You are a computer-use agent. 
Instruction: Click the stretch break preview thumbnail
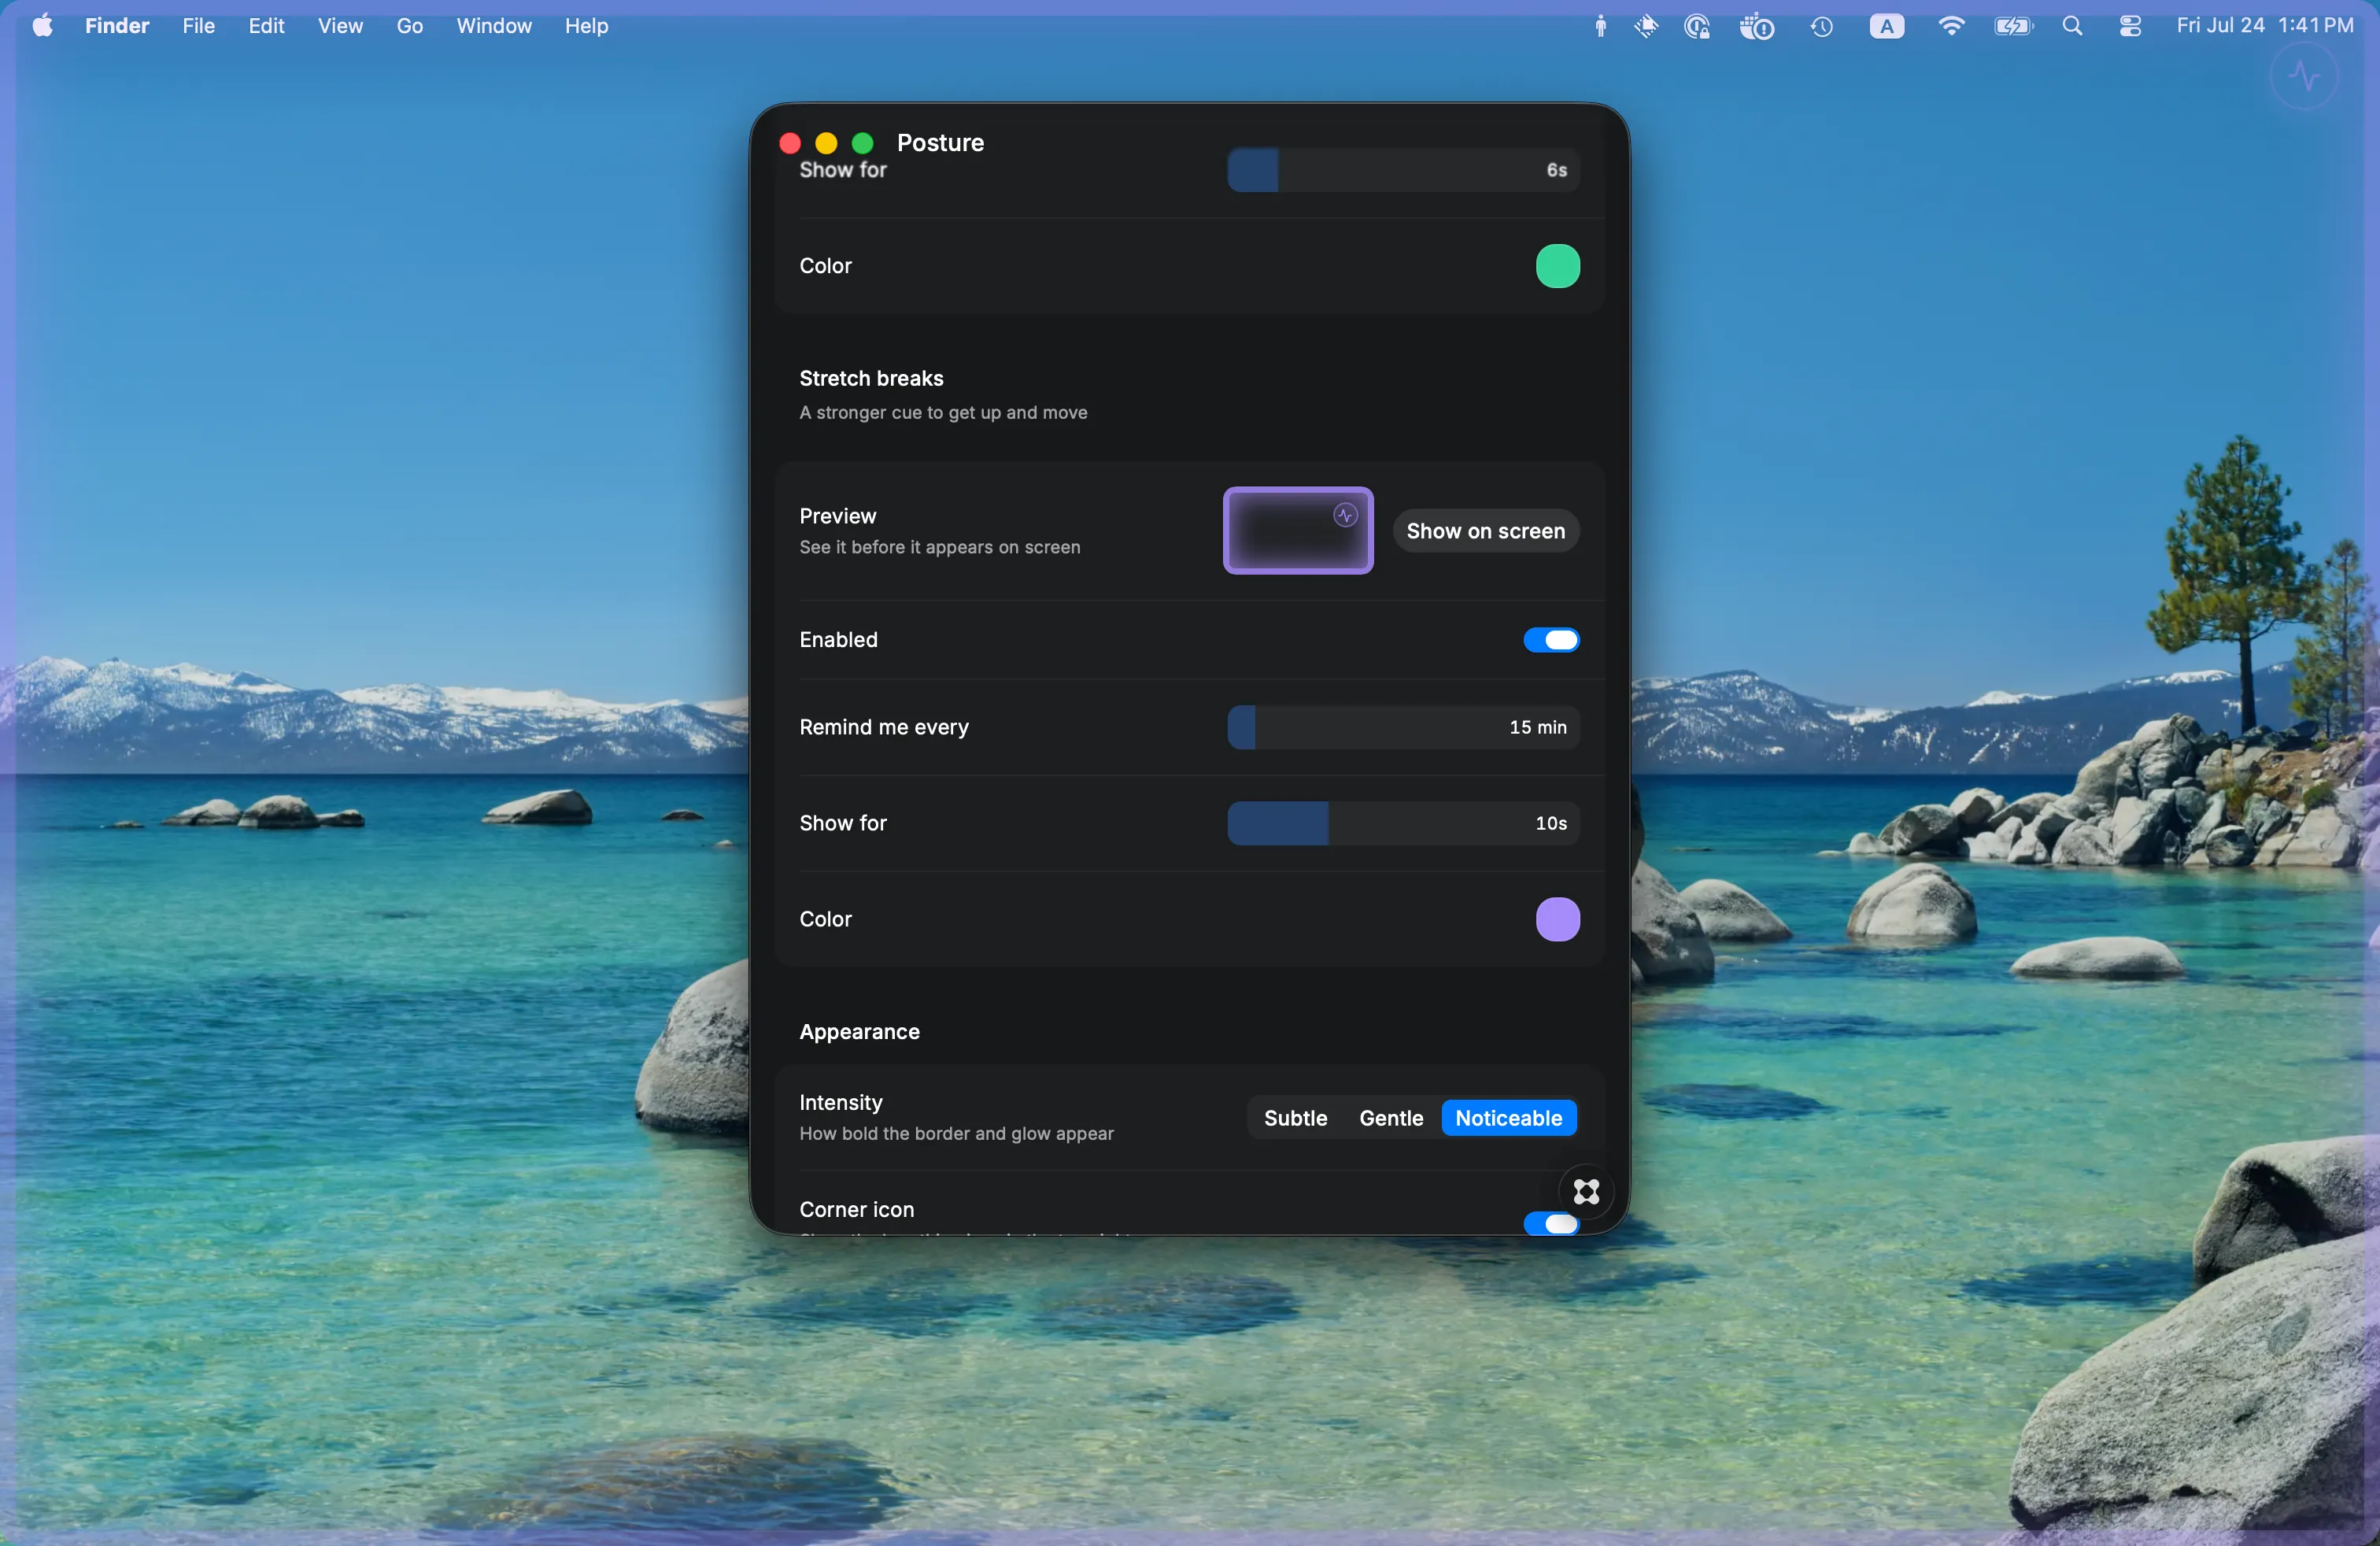pyautogui.click(x=1298, y=531)
